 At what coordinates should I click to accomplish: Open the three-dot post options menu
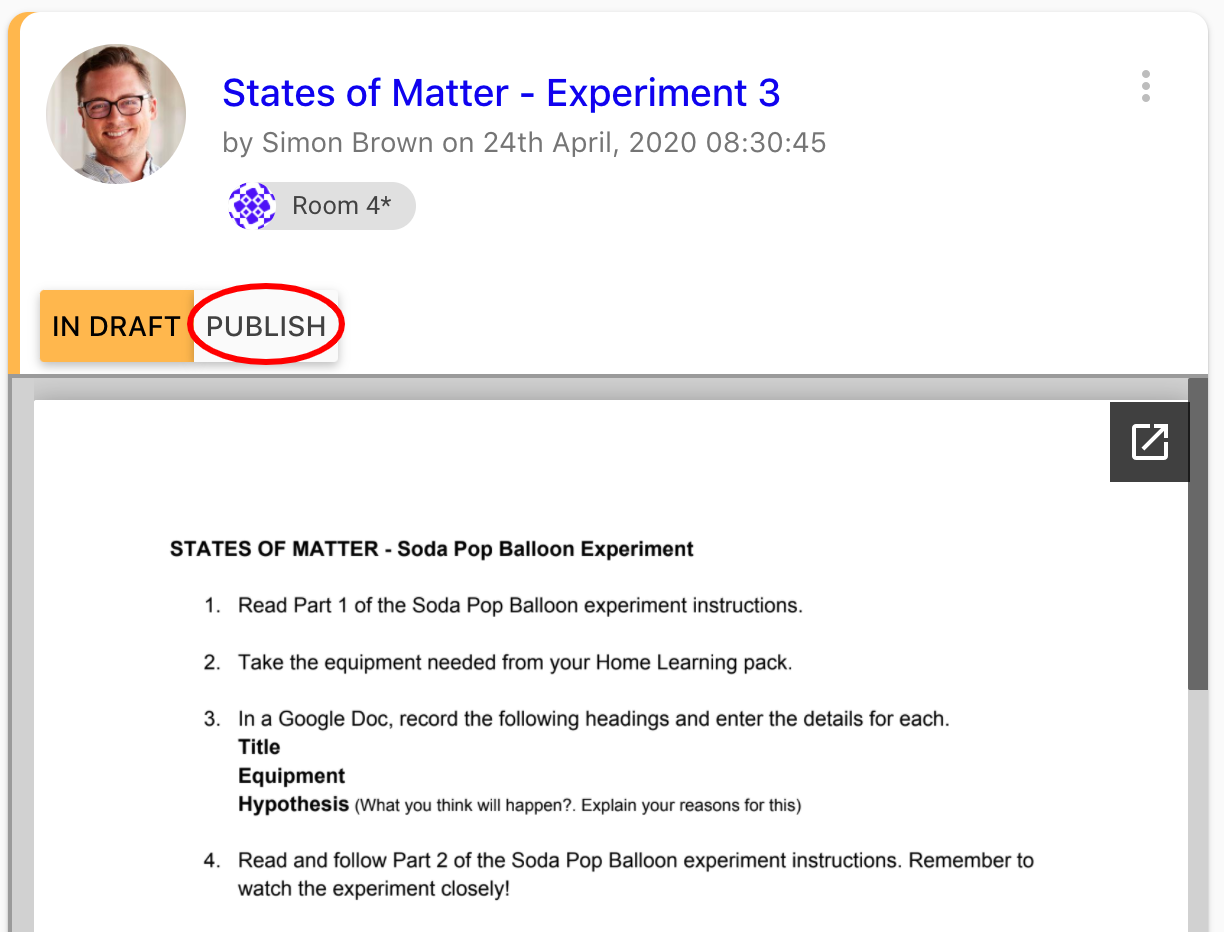point(1145,86)
